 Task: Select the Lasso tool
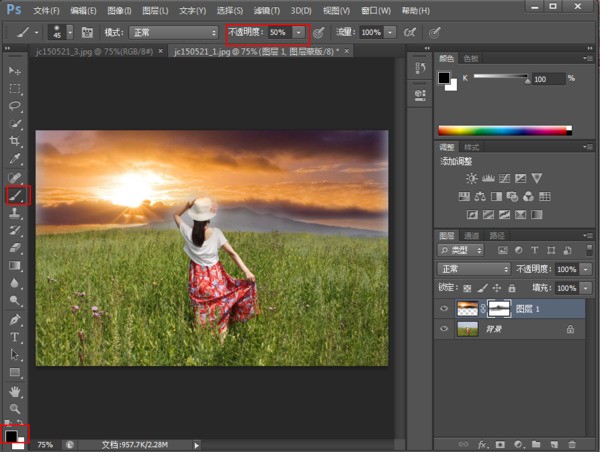pyautogui.click(x=15, y=106)
